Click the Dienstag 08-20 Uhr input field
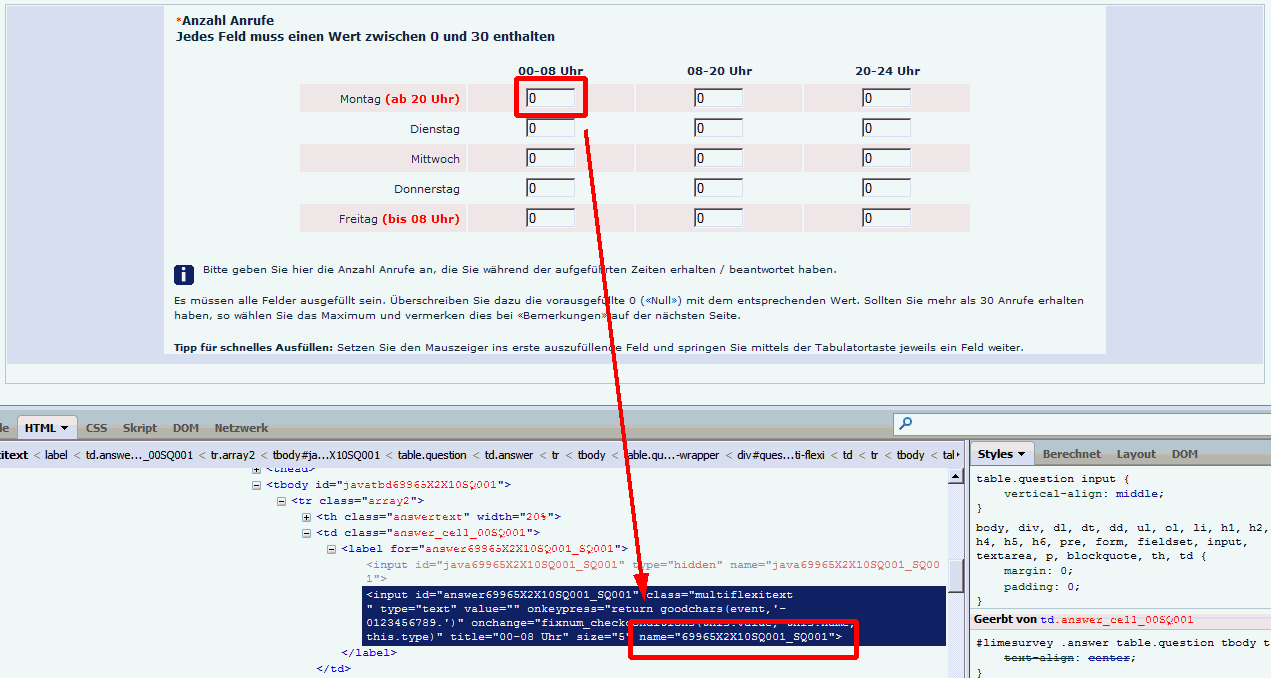 (718, 129)
